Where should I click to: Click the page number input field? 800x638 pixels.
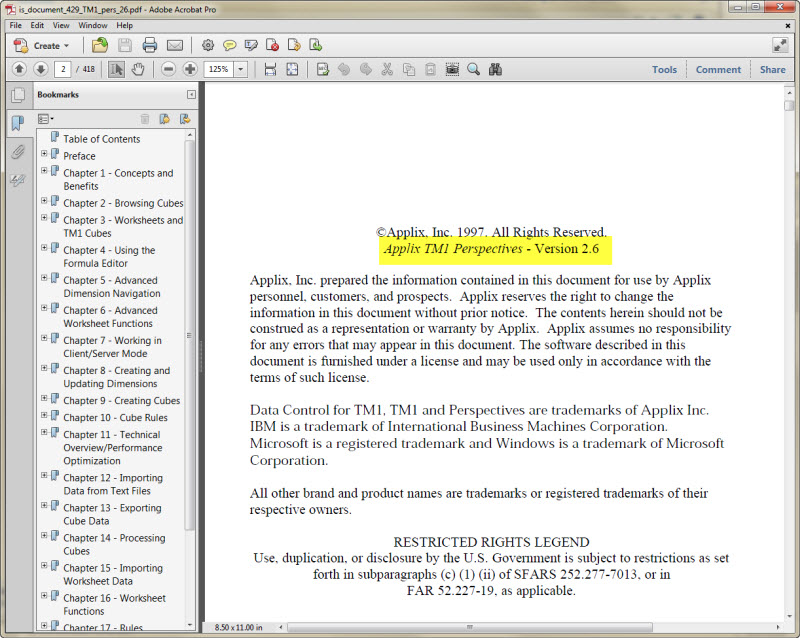pyautogui.click(x=63, y=69)
